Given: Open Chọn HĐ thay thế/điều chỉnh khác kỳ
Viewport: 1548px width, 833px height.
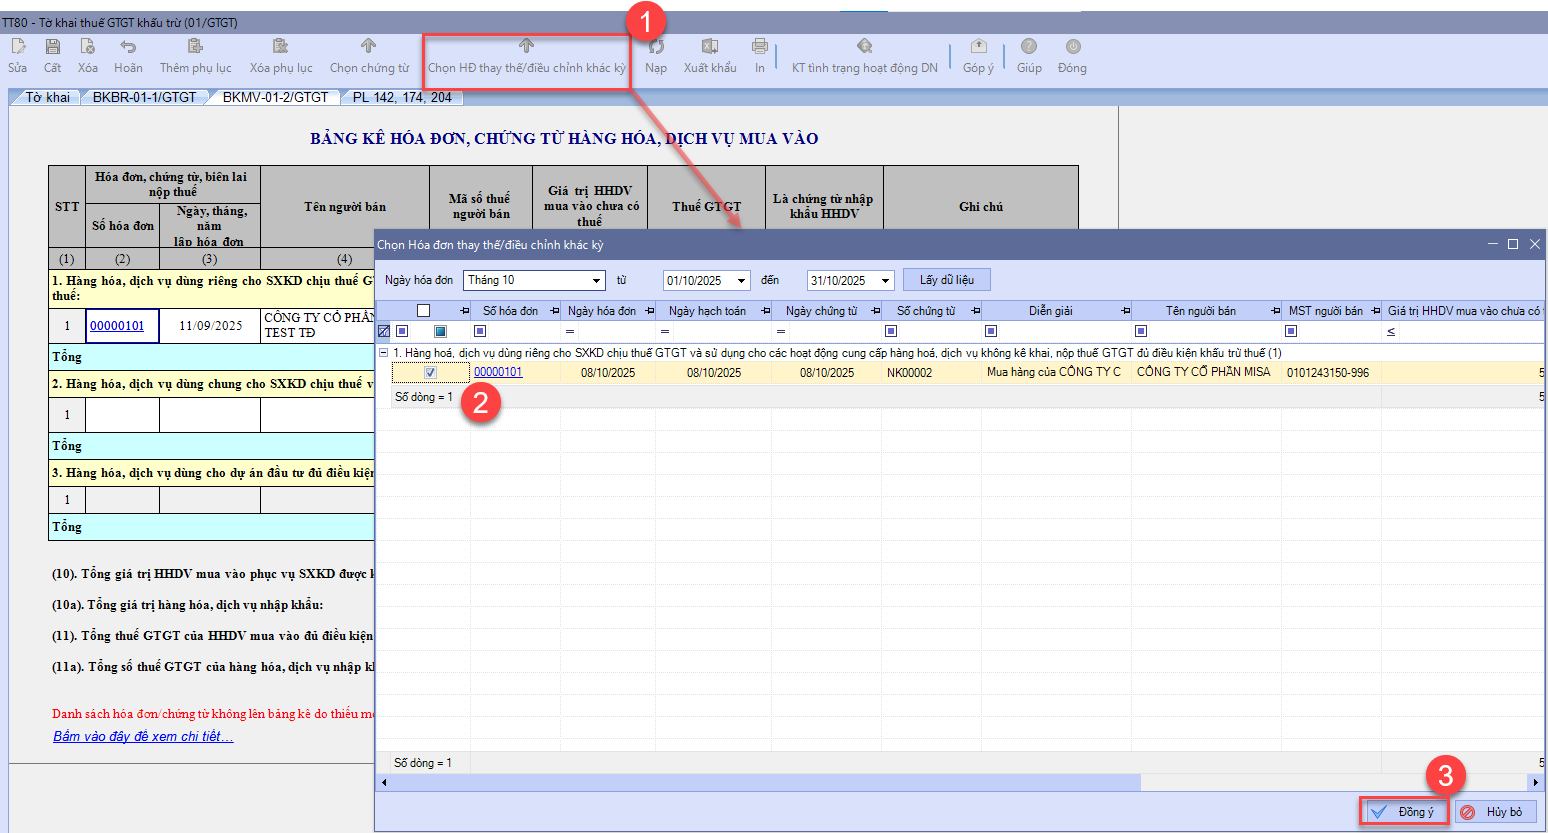Looking at the screenshot, I should [526, 57].
